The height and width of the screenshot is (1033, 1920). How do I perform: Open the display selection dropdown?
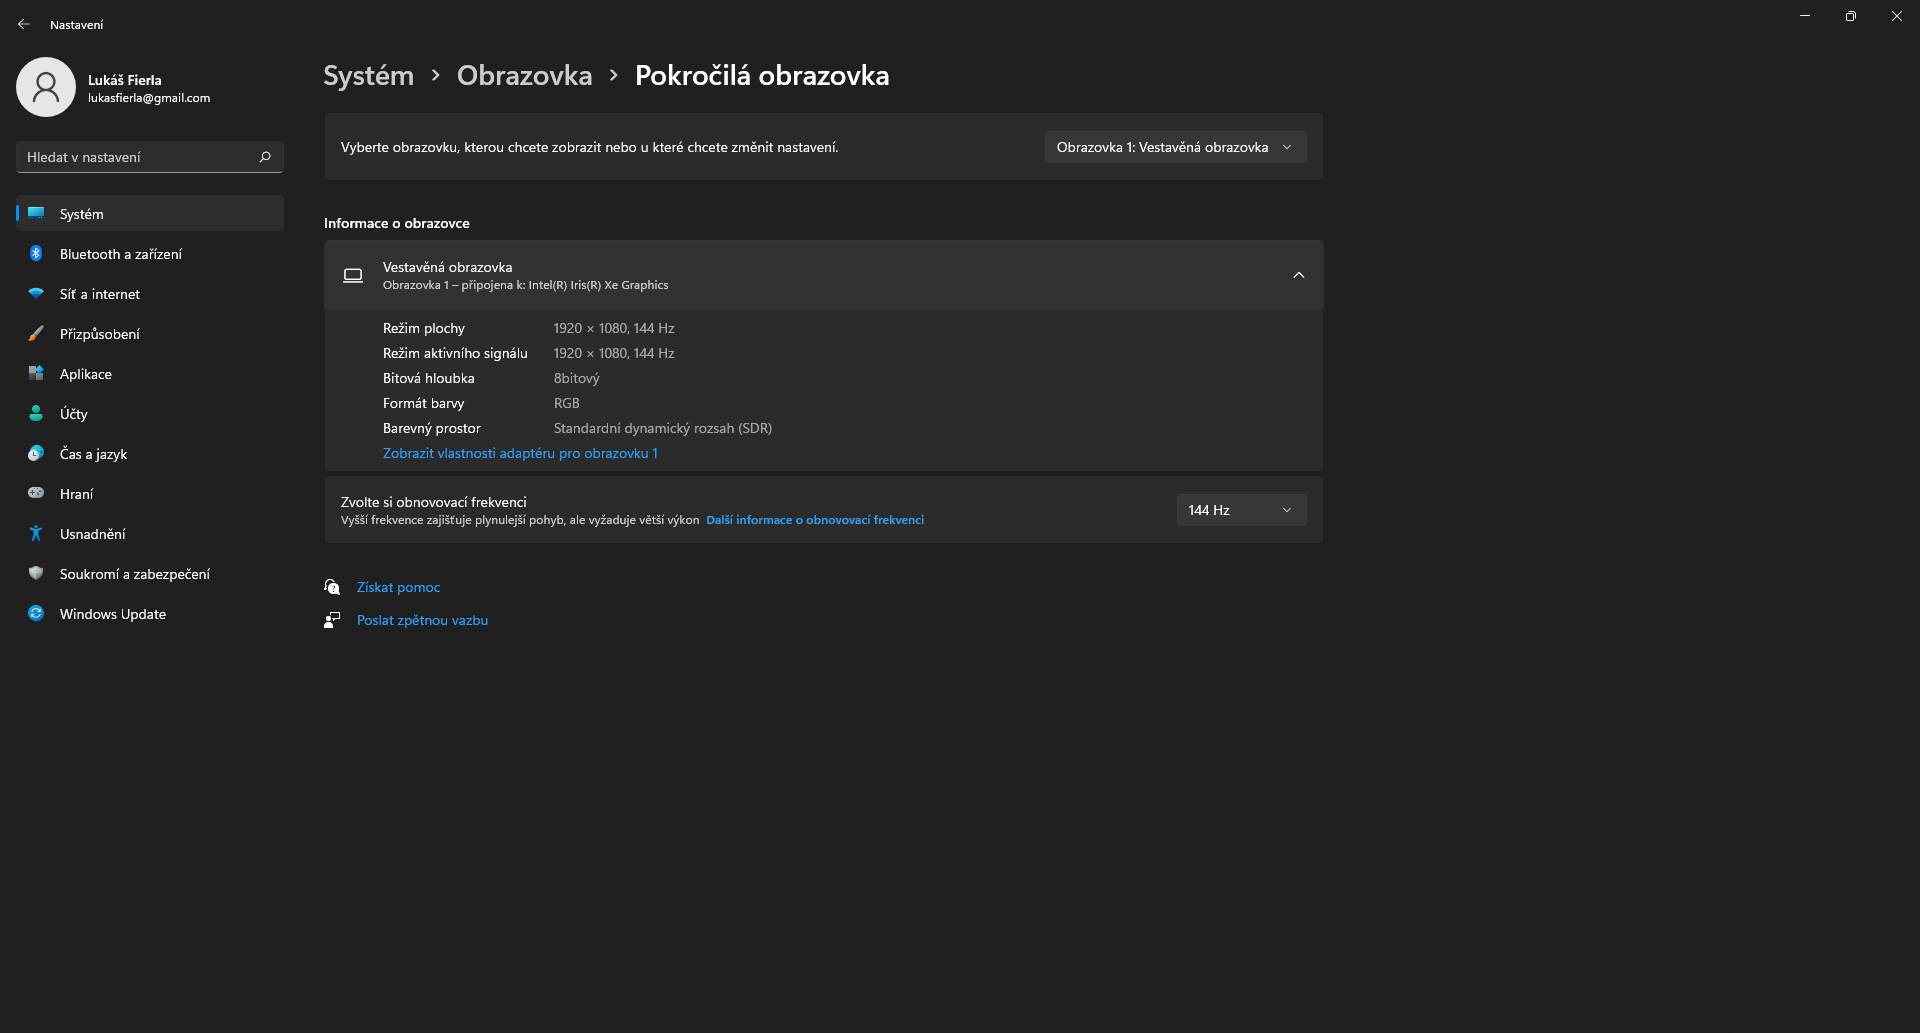pos(1175,147)
